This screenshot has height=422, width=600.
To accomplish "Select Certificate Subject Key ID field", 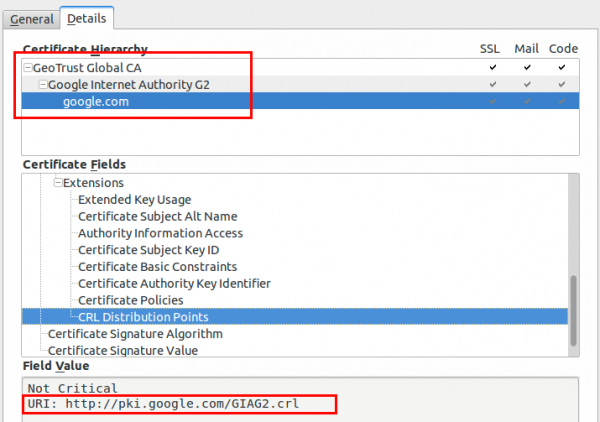I will pos(148,250).
